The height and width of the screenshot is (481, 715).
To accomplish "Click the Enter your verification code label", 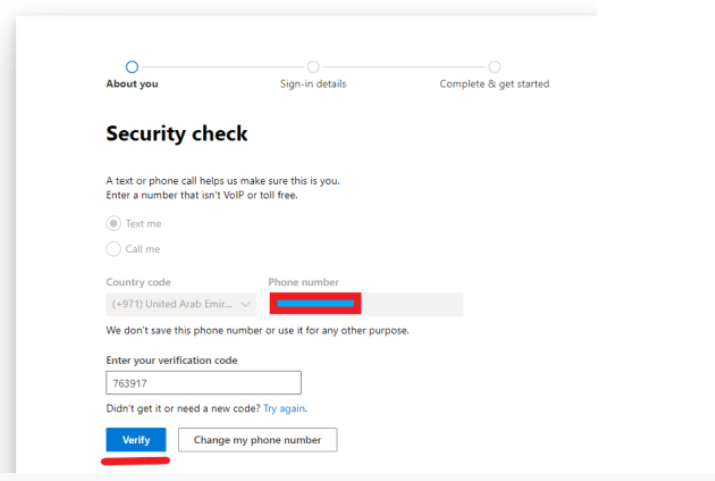I will 172,360.
